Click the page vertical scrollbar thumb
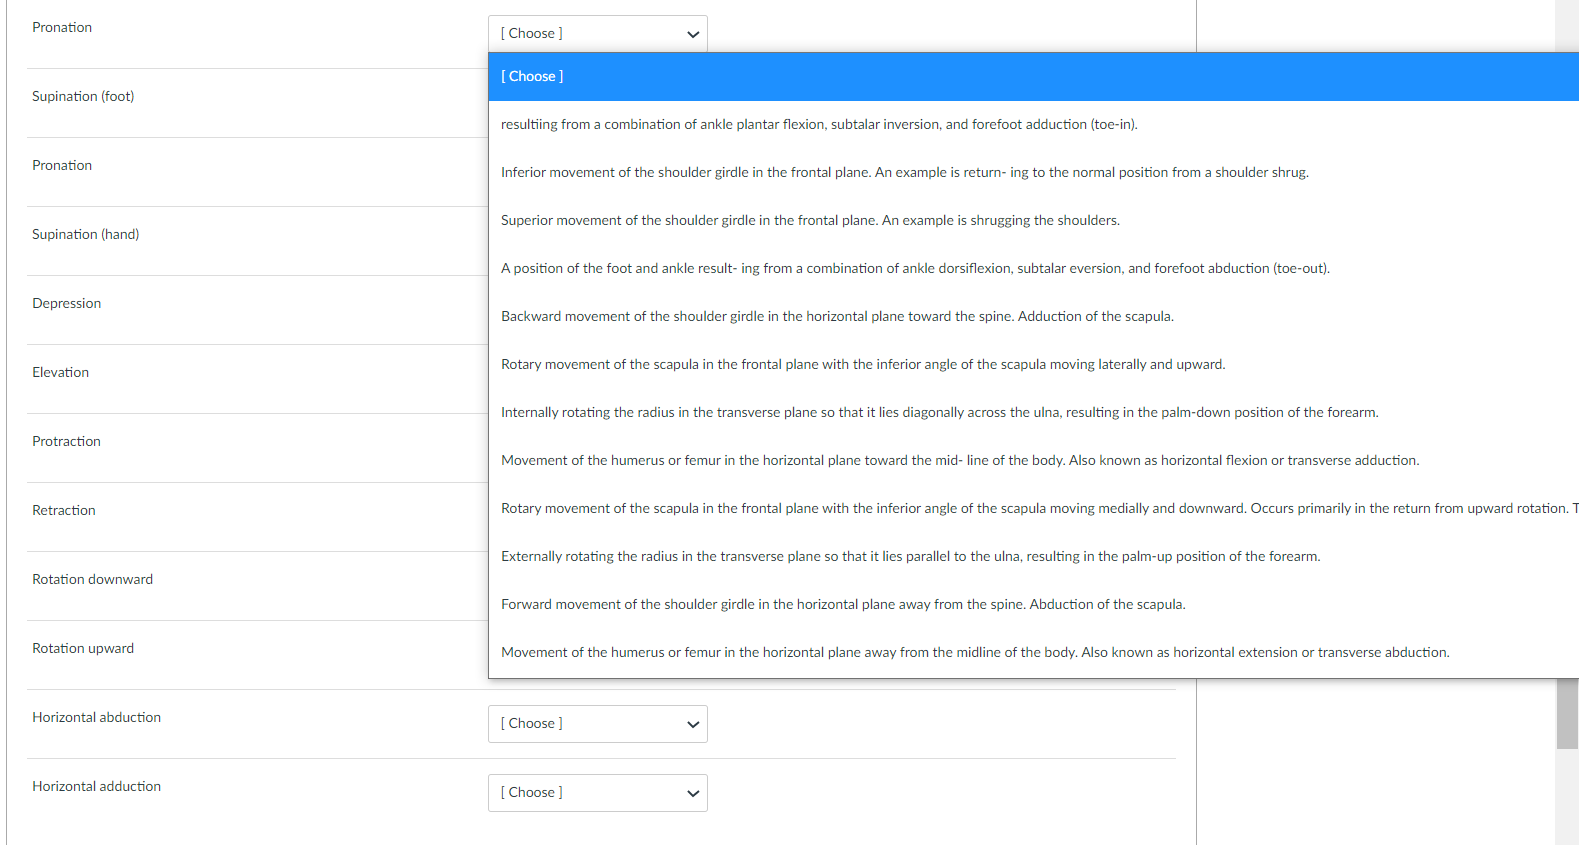The width and height of the screenshot is (1579, 845). (x=1567, y=713)
